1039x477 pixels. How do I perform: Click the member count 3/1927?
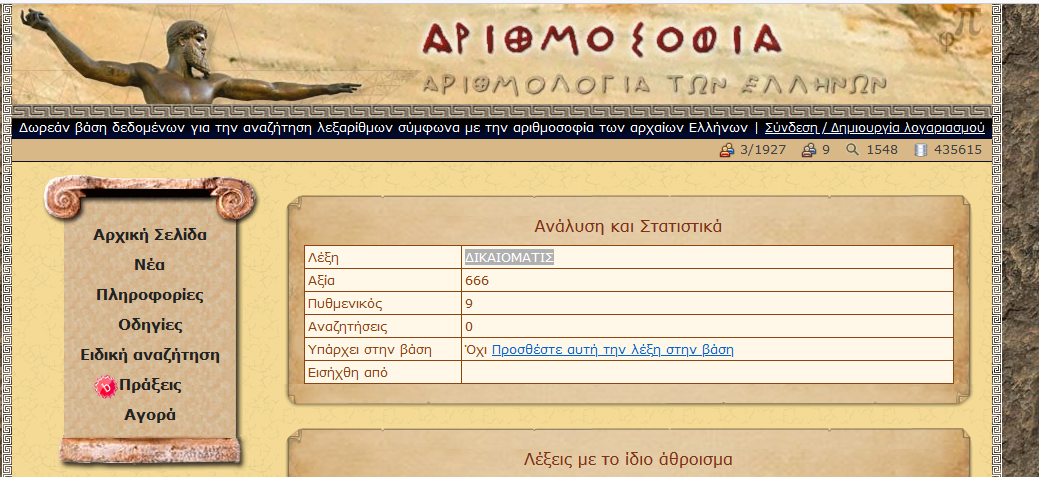pyautogui.click(x=763, y=150)
